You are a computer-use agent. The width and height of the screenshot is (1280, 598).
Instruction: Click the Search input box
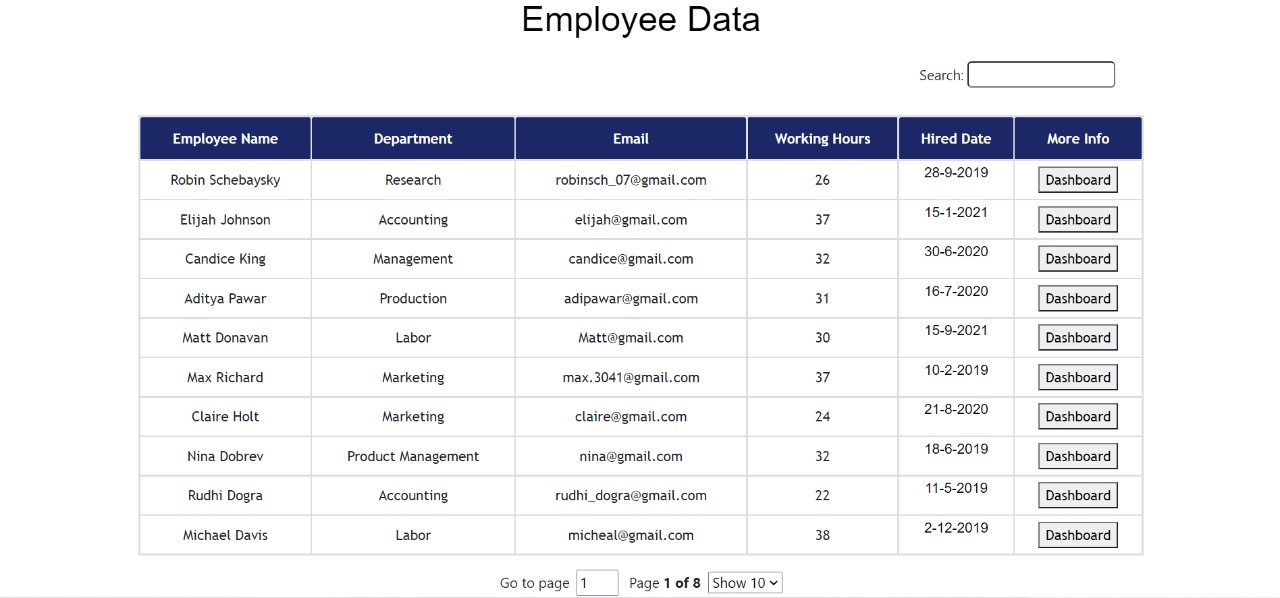click(x=1040, y=74)
